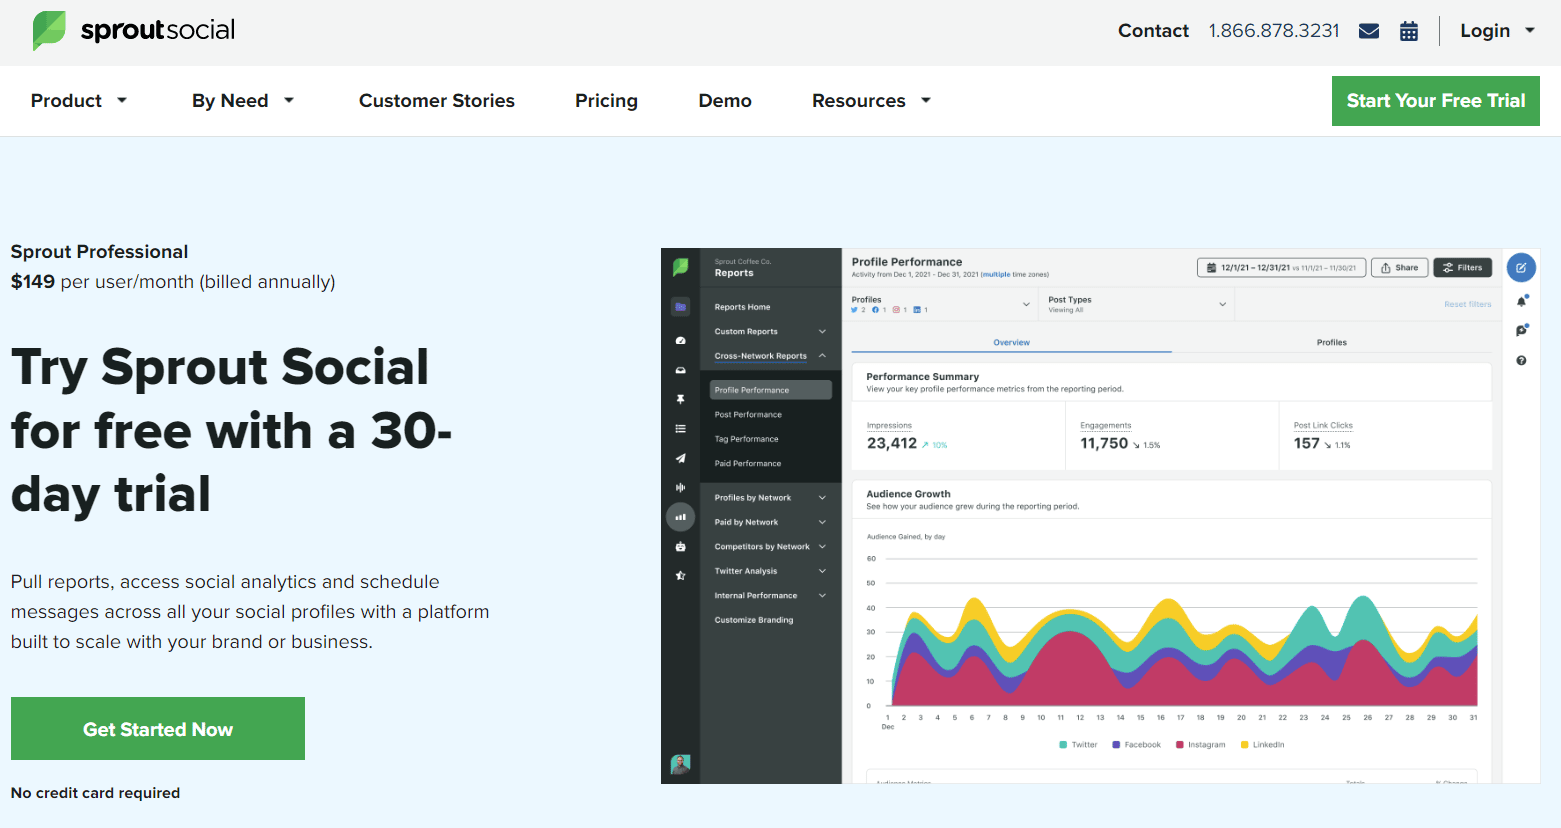Click the bar chart reports icon
Screen dimensions: 1561x828
[681, 517]
